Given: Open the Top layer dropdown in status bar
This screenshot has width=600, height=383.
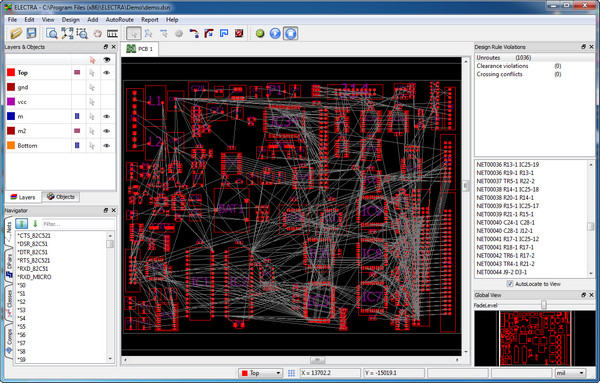Looking at the screenshot, I should (260, 373).
